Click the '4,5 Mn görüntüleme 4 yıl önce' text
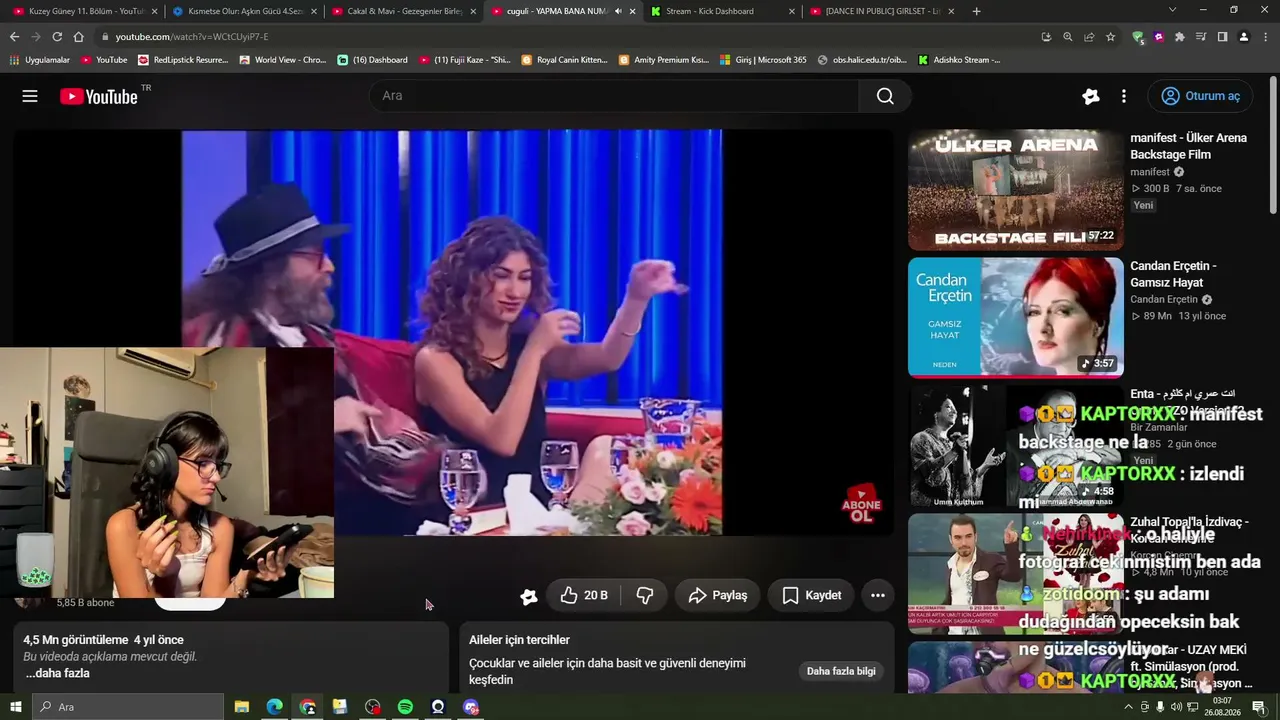Viewport: 1280px width, 720px height. (103, 640)
